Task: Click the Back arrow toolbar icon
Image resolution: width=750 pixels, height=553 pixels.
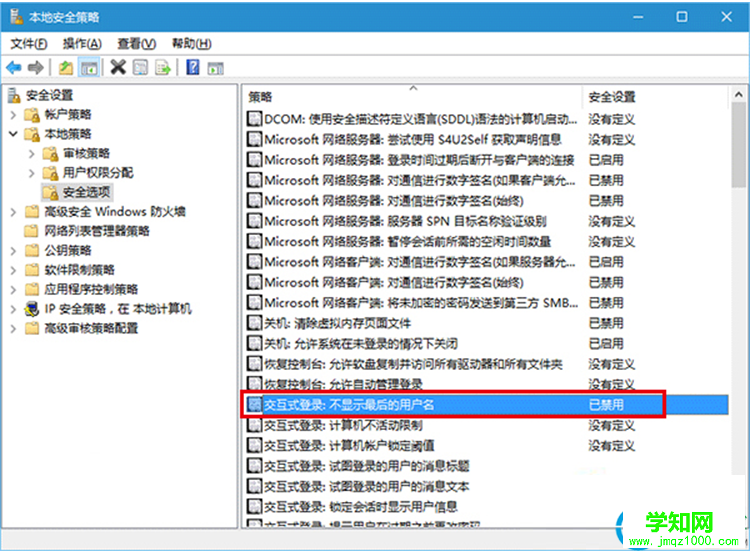Action: tap(14, 68)
